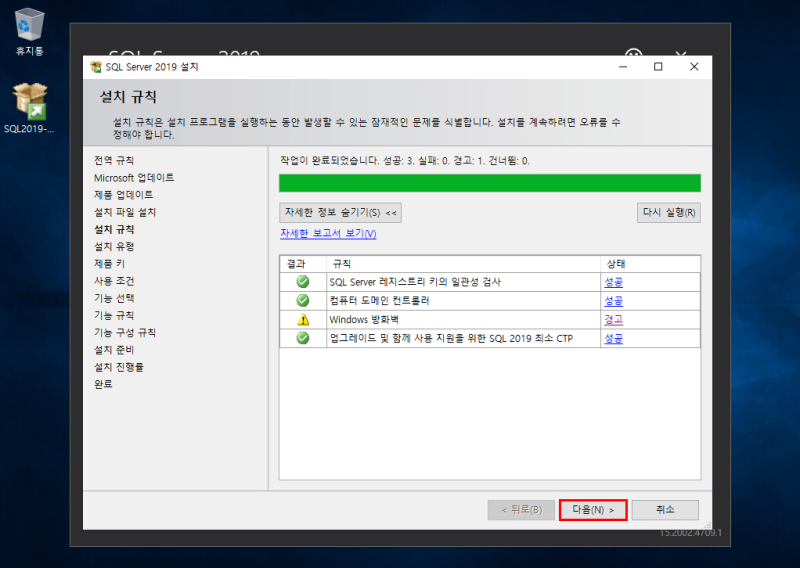Select 기능 규칙 step in sidebar
The width and height of the screenshot is (800, 568).
click(x=114, y=315)
